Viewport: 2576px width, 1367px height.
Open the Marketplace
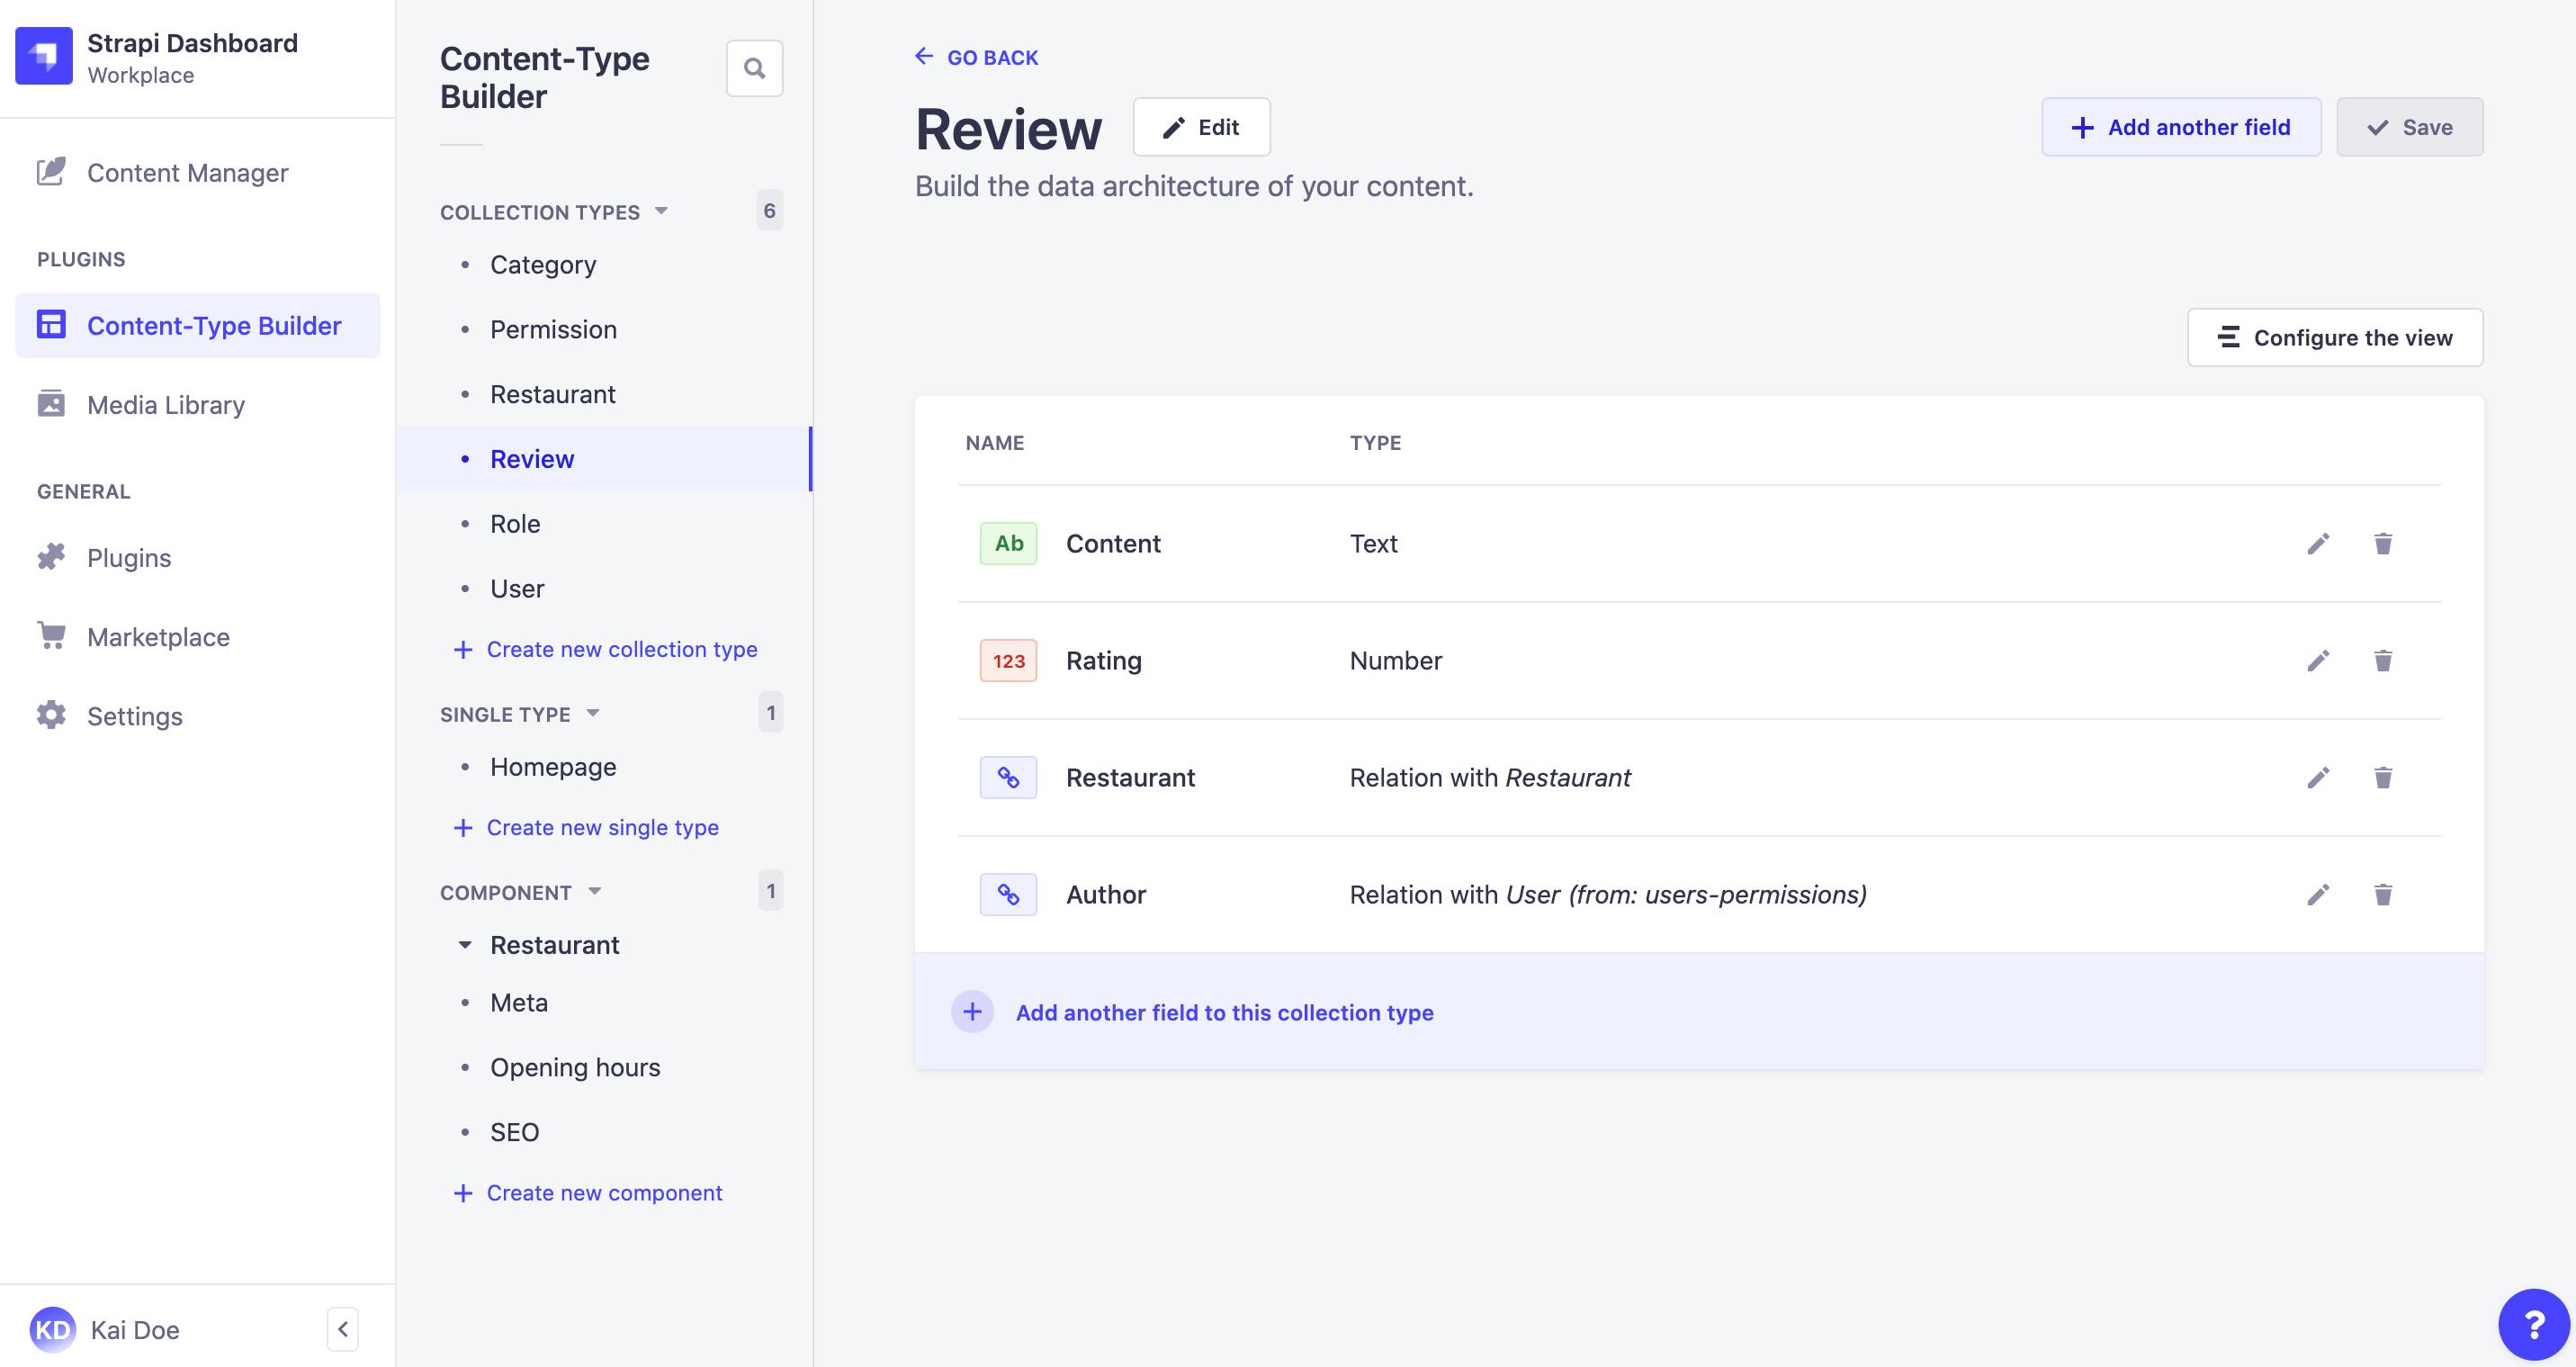point(158,636)
